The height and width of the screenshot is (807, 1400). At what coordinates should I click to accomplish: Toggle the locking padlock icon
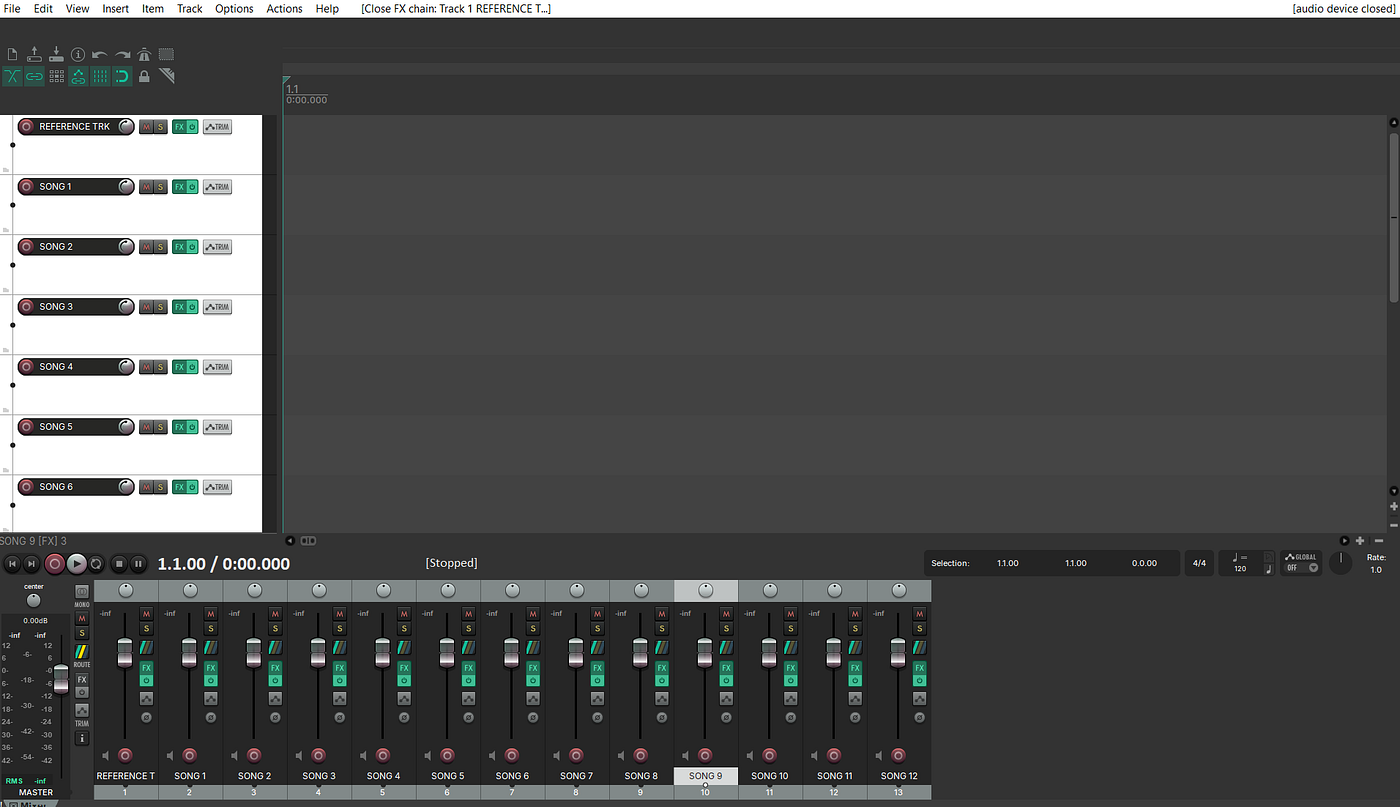(144, 76)
